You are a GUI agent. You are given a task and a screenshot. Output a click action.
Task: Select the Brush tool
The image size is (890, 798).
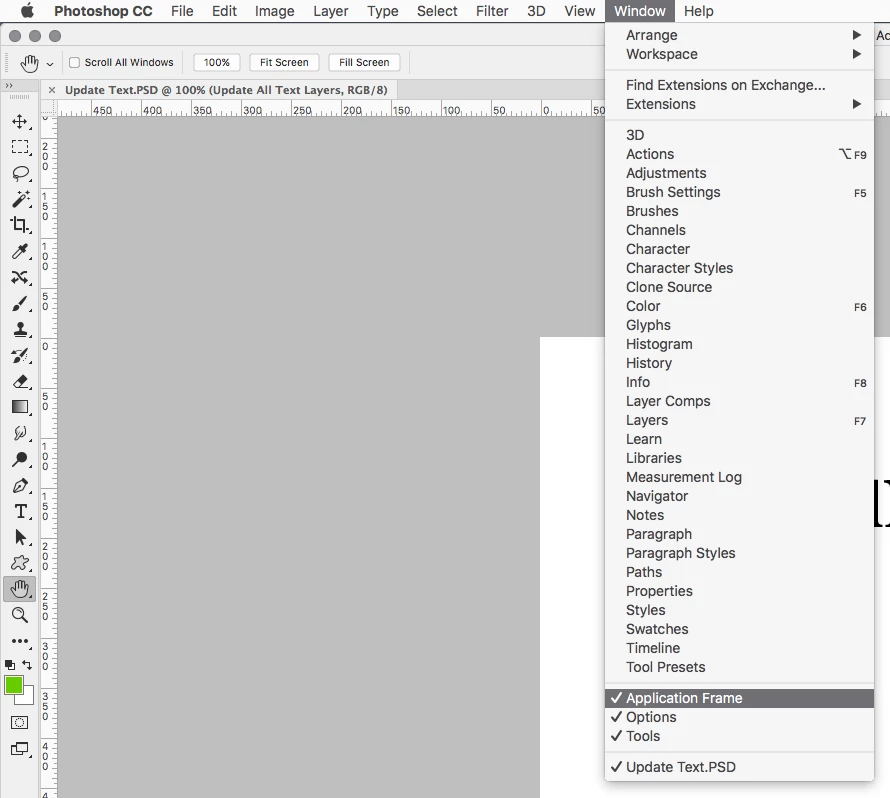[x=20, y=304]
